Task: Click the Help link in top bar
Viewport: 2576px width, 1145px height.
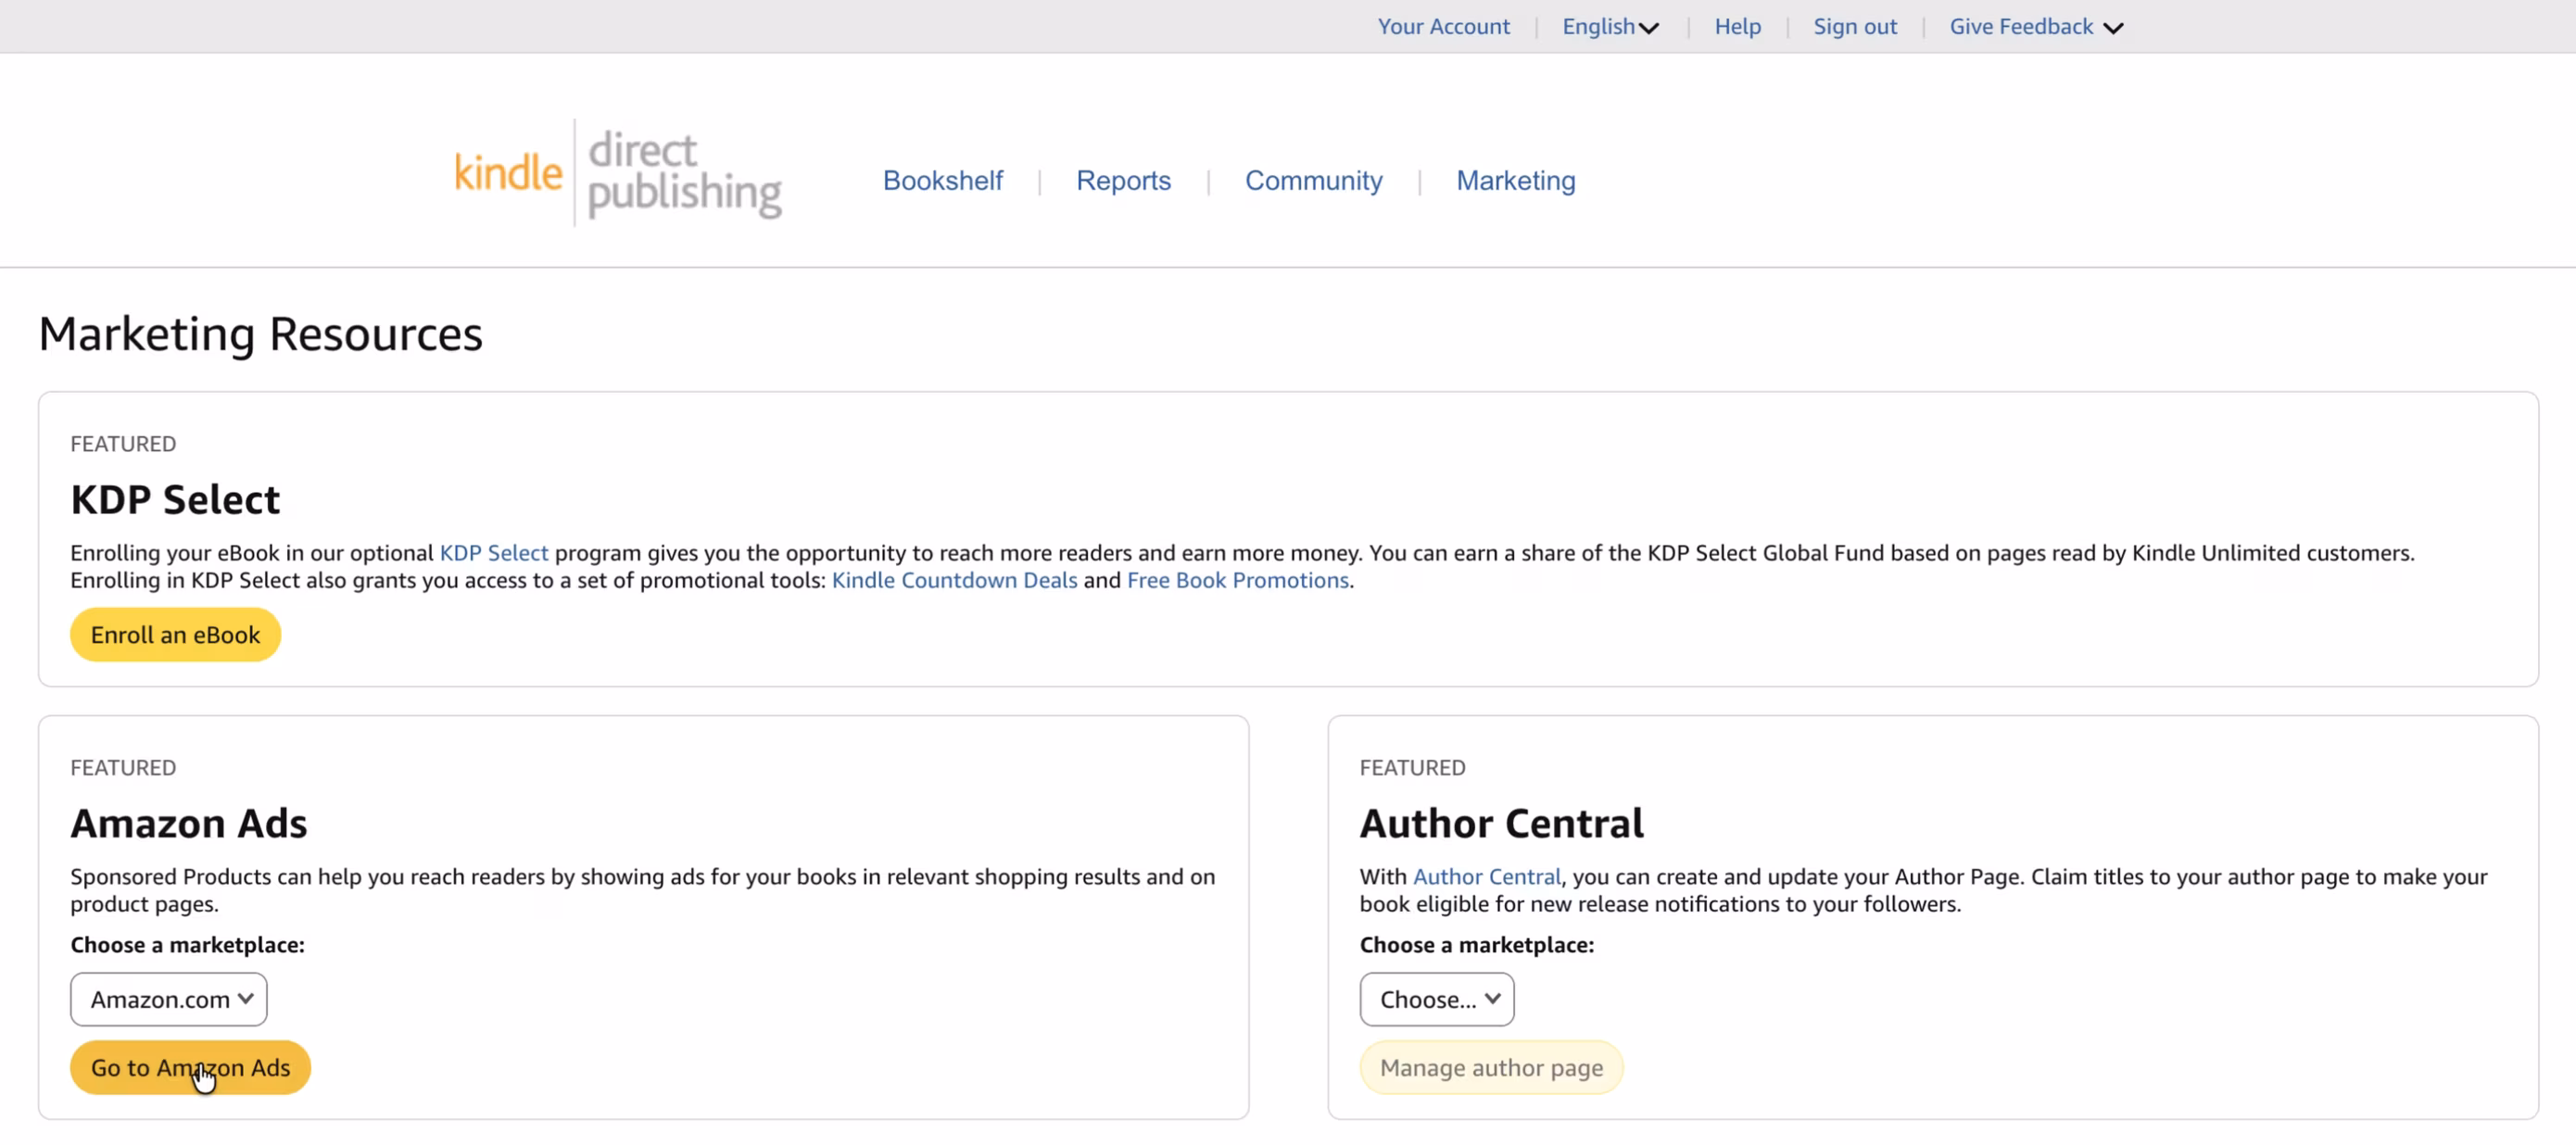Action: tap(1737, 27)
